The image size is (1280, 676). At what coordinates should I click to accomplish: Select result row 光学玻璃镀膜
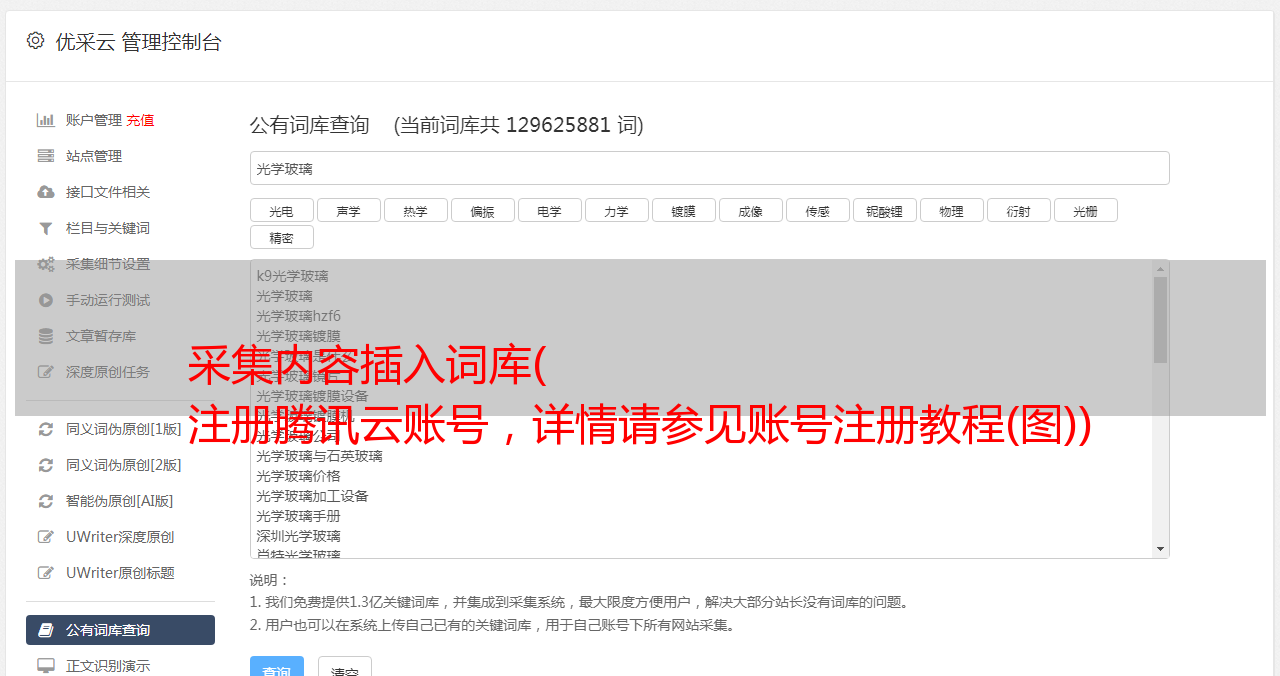click(x=298, y=336)
